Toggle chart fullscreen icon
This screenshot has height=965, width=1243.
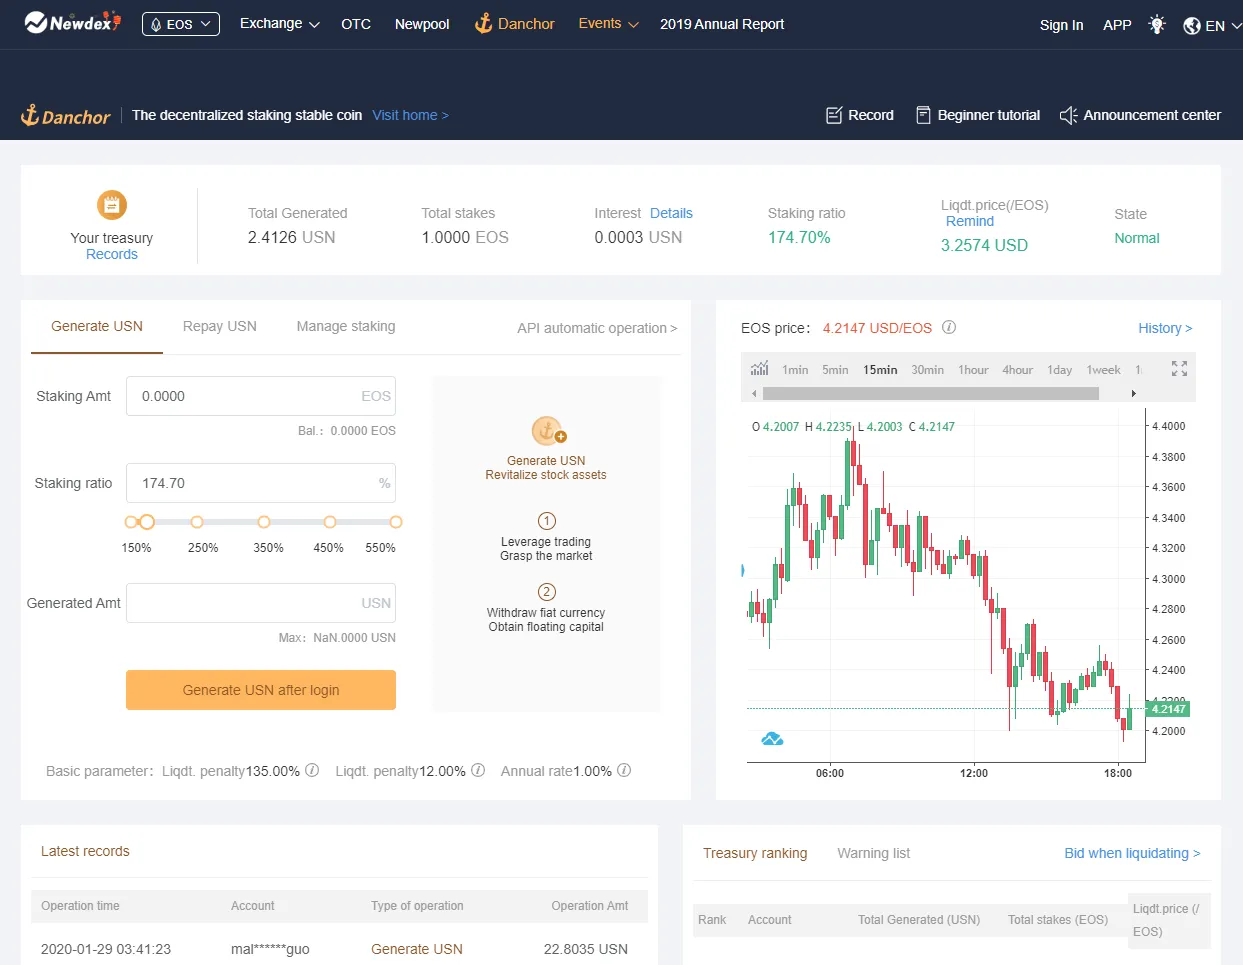pyautogui.click(x=1179, y=369)
